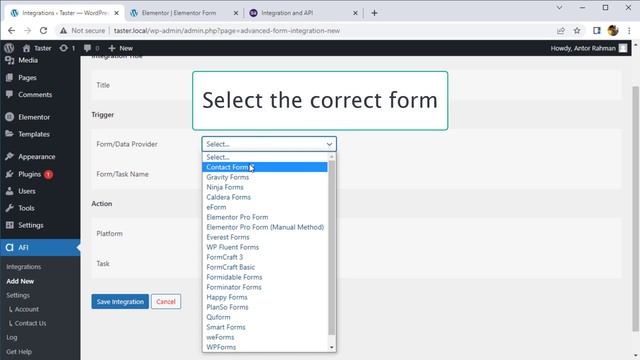Click dropdown list scrollbar down arrow
Image resolution: width=640 pixels, height=360 pixels.
[331, 347]
